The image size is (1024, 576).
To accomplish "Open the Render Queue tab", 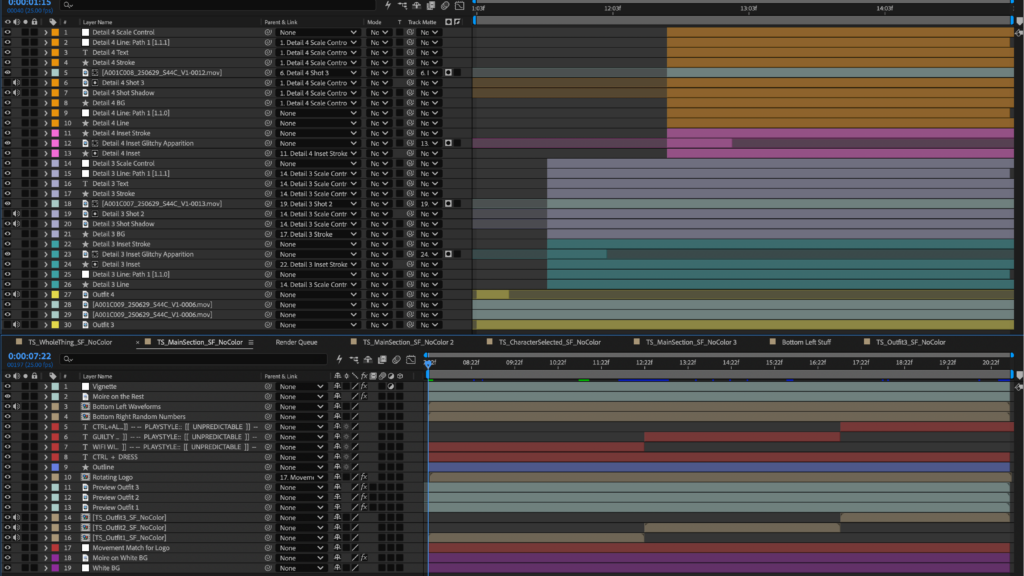I will point(296,342).
